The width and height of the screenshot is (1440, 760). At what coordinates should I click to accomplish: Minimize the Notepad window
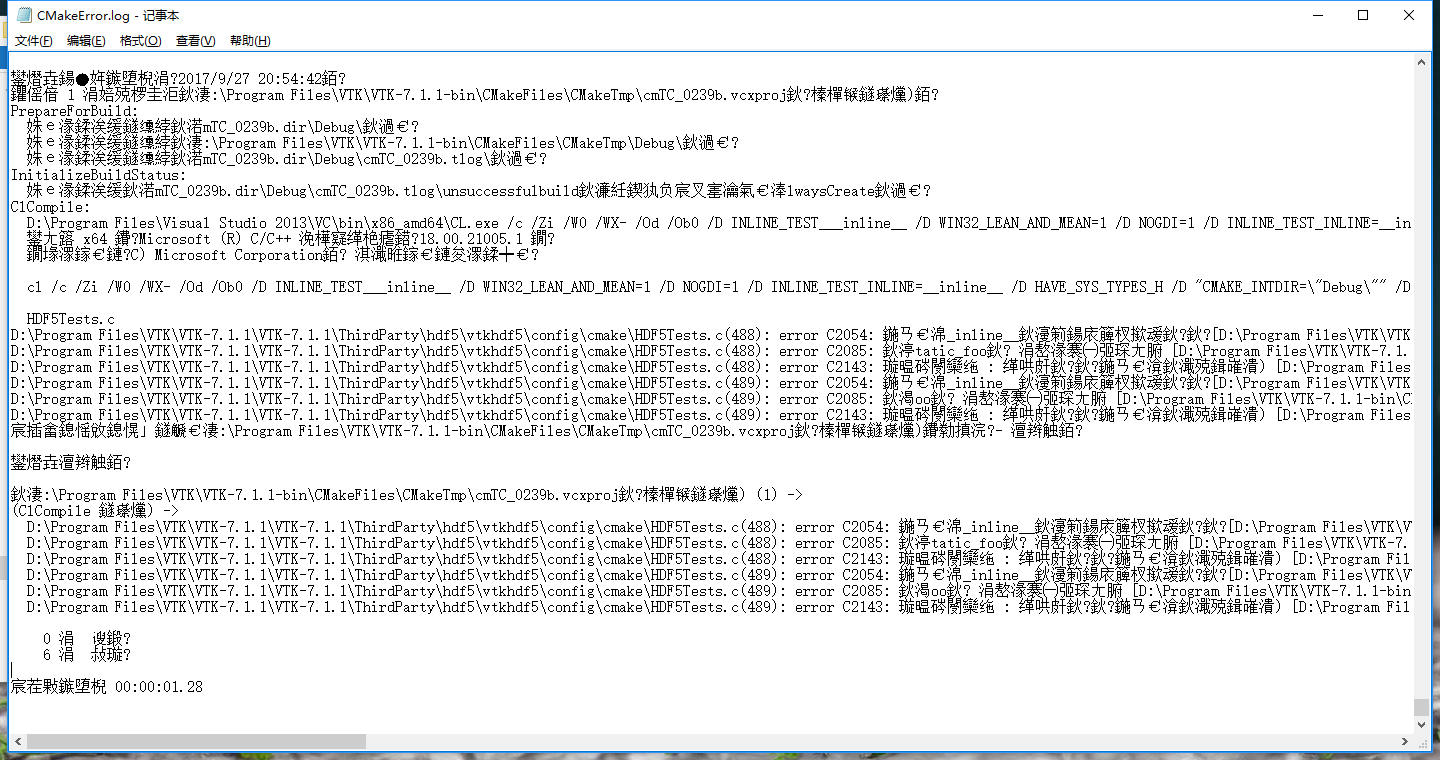1317,15
